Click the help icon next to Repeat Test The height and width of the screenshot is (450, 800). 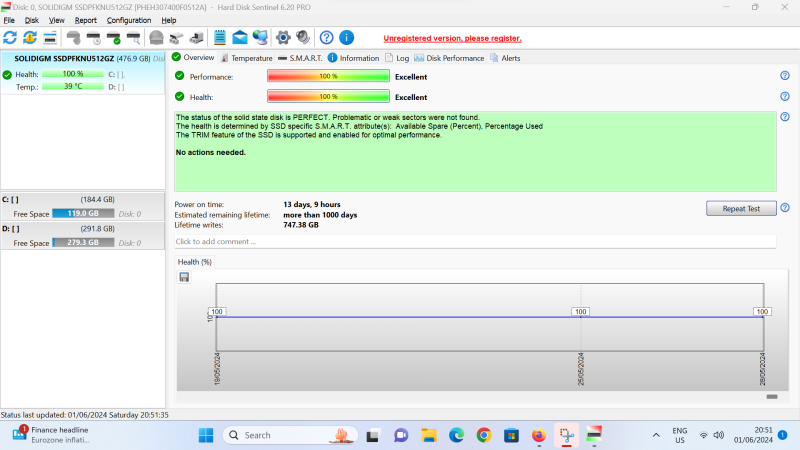point(785,208)
